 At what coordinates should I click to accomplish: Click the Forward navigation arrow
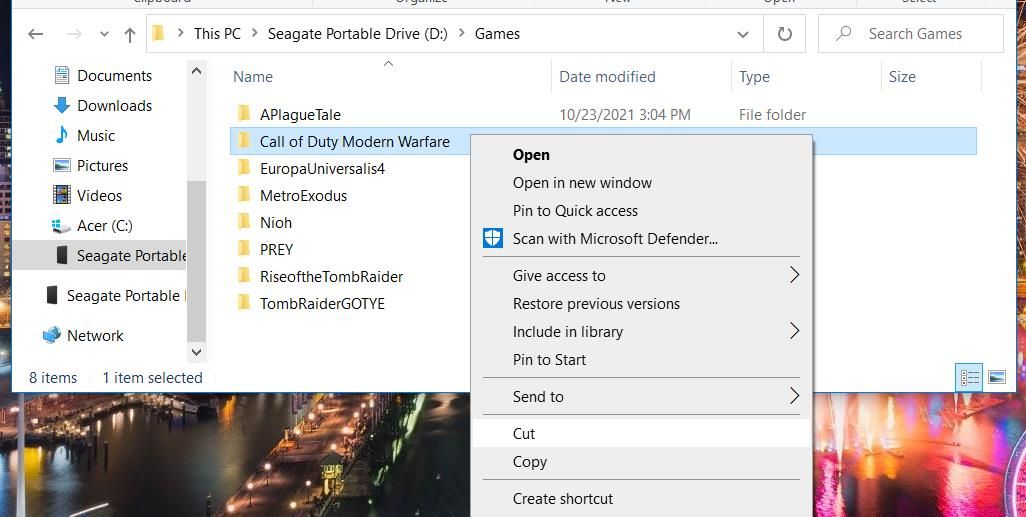coord(73,34)
